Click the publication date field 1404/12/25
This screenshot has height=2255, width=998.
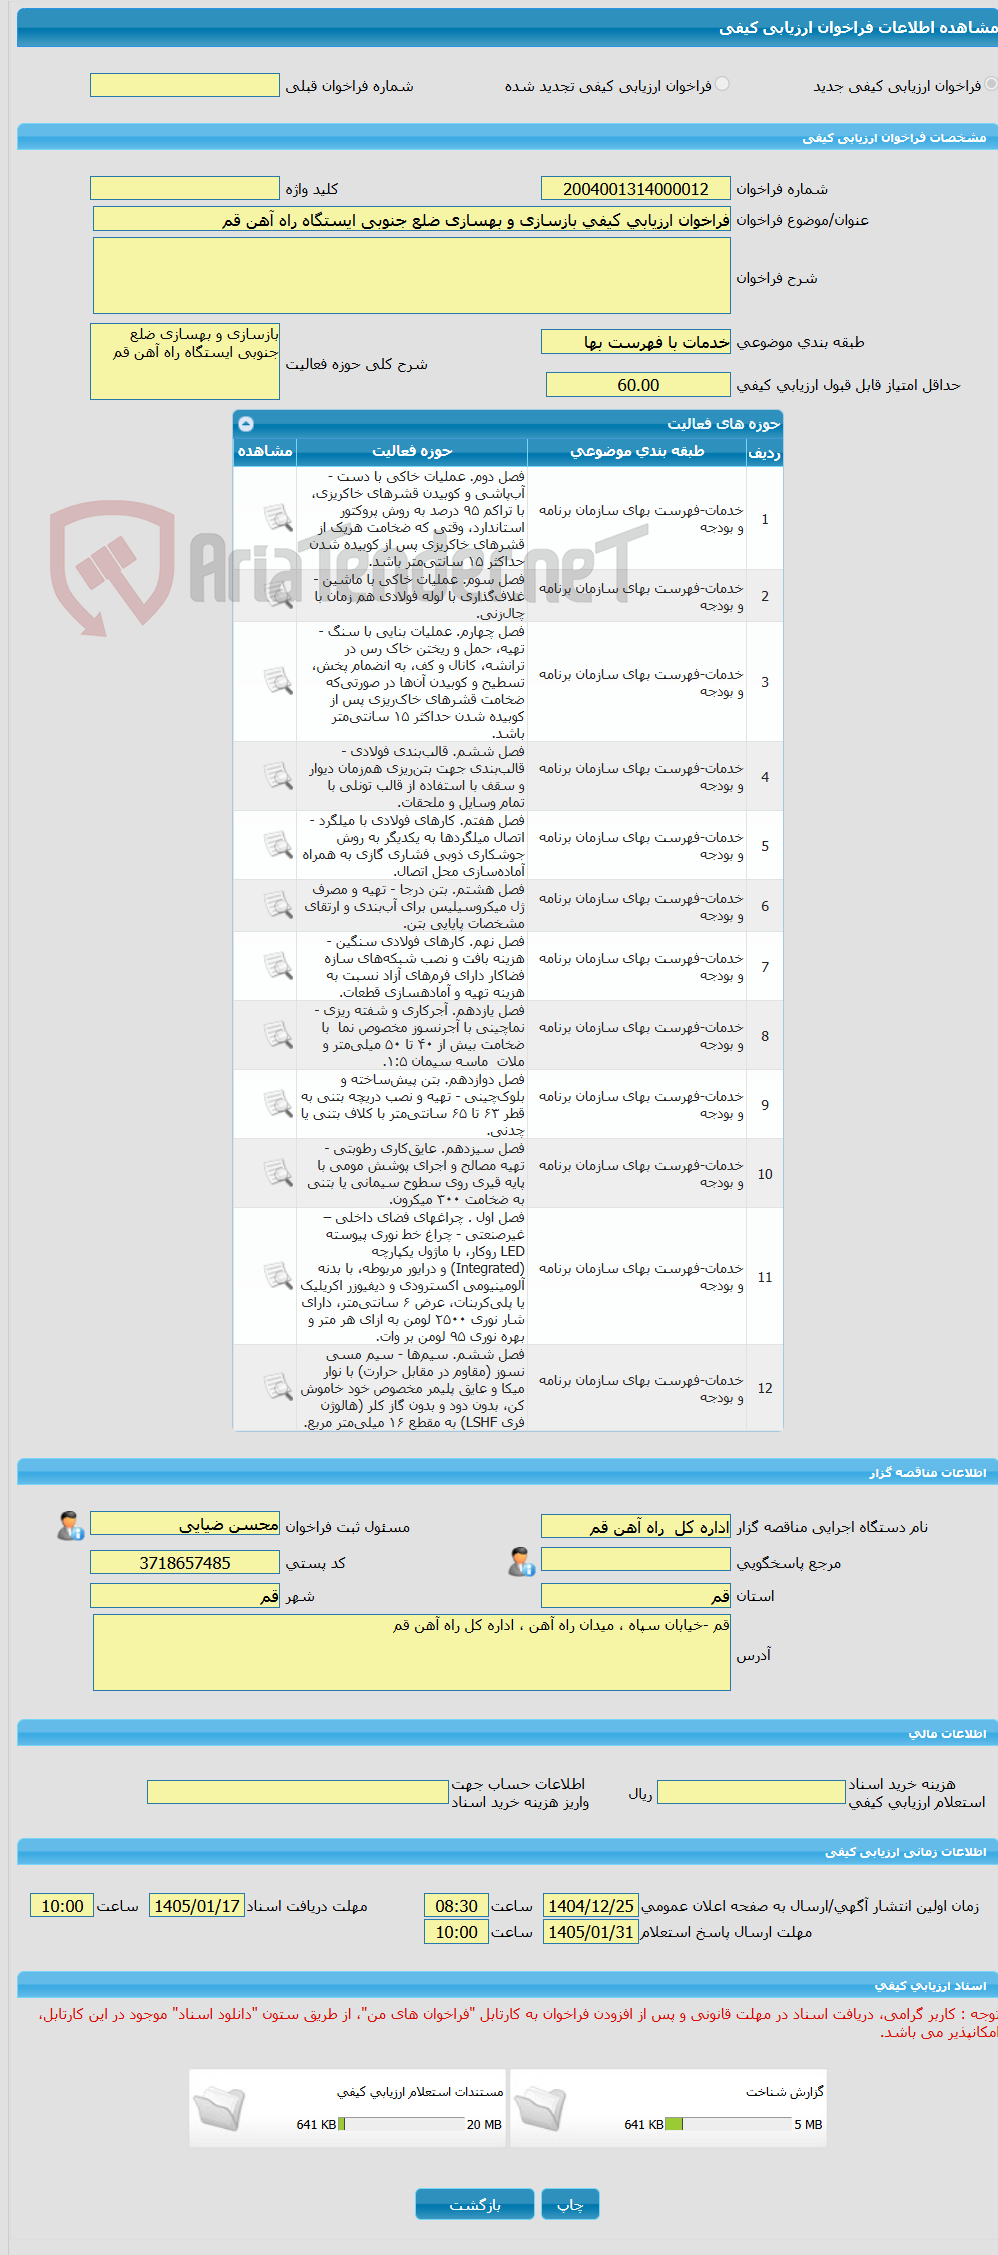coord(591,1906)
